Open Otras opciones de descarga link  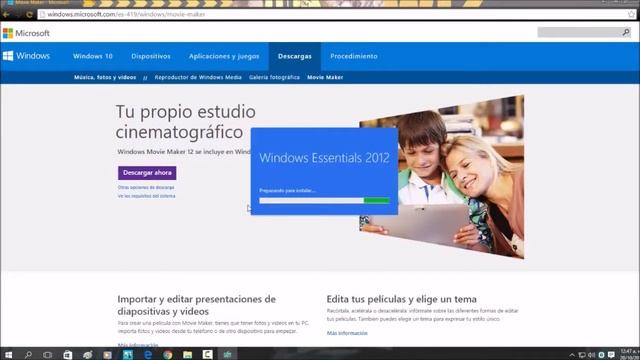pos(146,187)
